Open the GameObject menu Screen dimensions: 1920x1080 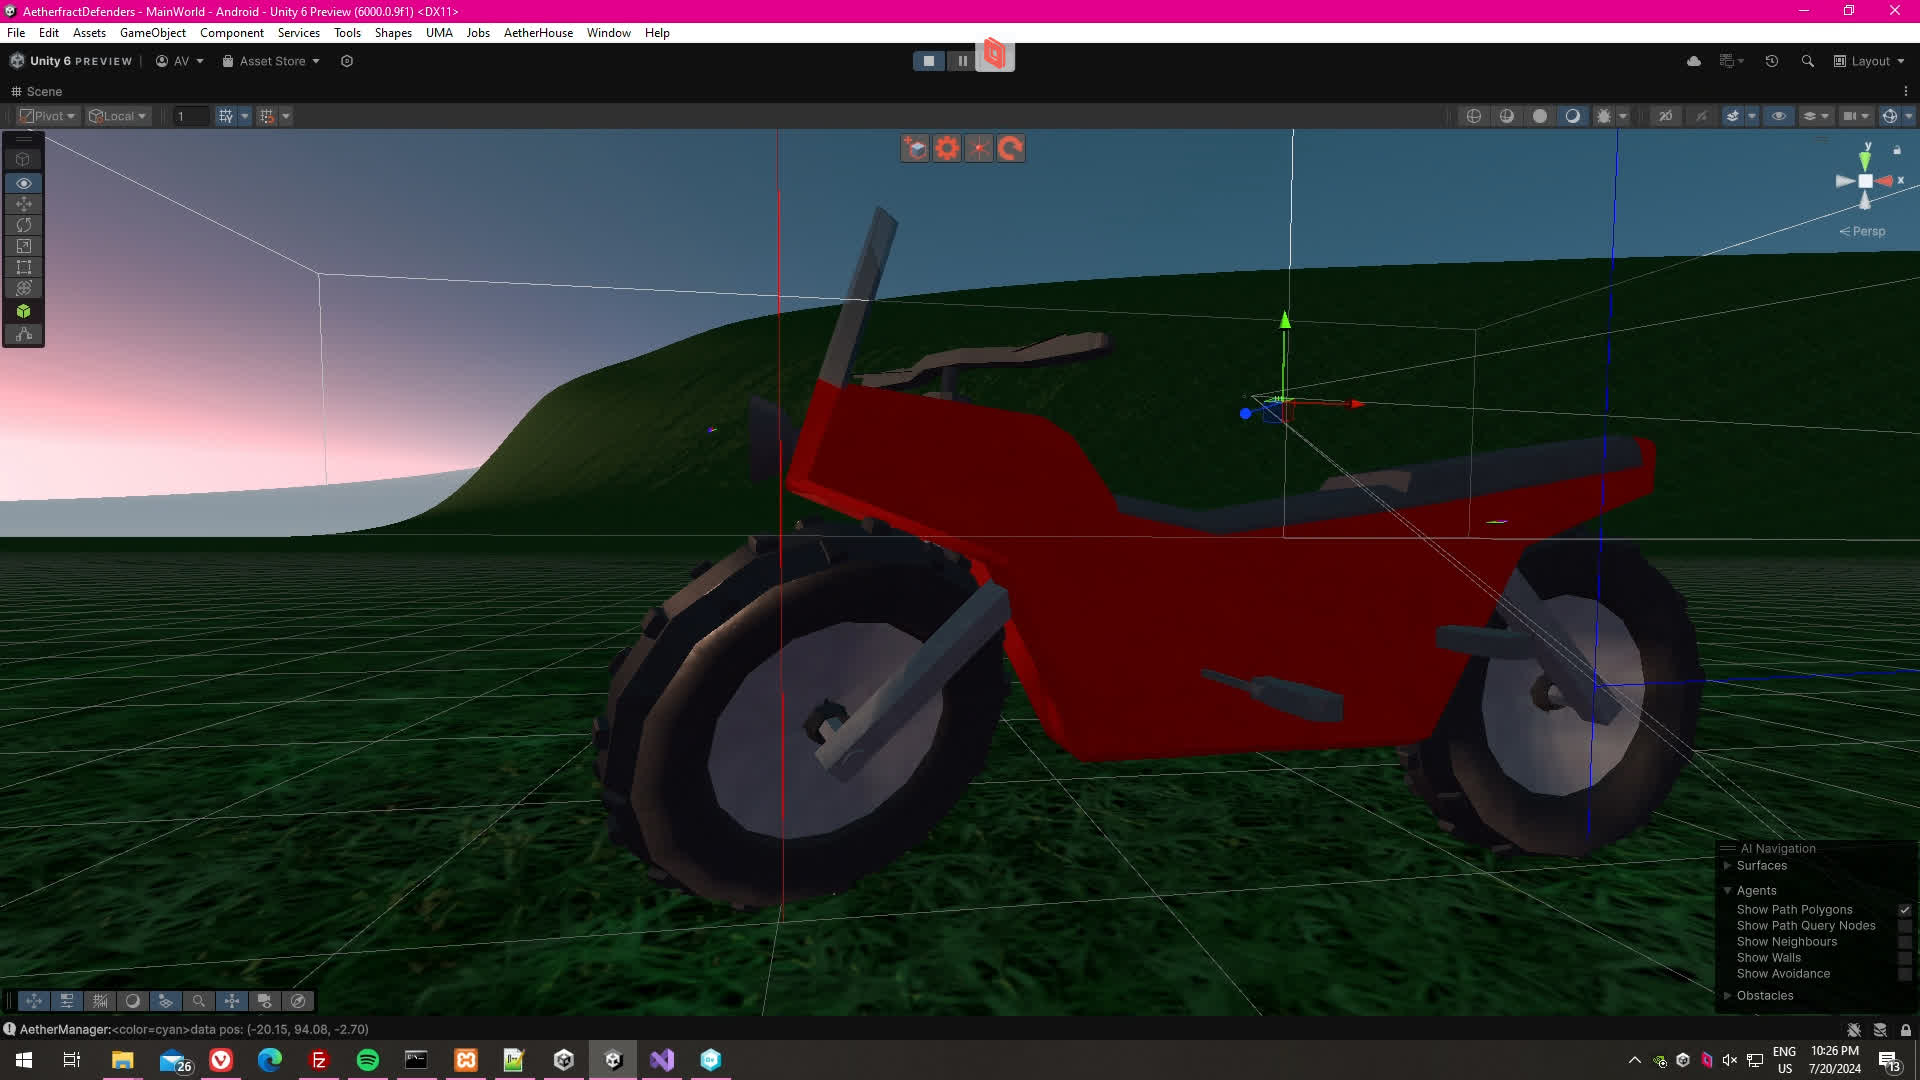(152, 33)
